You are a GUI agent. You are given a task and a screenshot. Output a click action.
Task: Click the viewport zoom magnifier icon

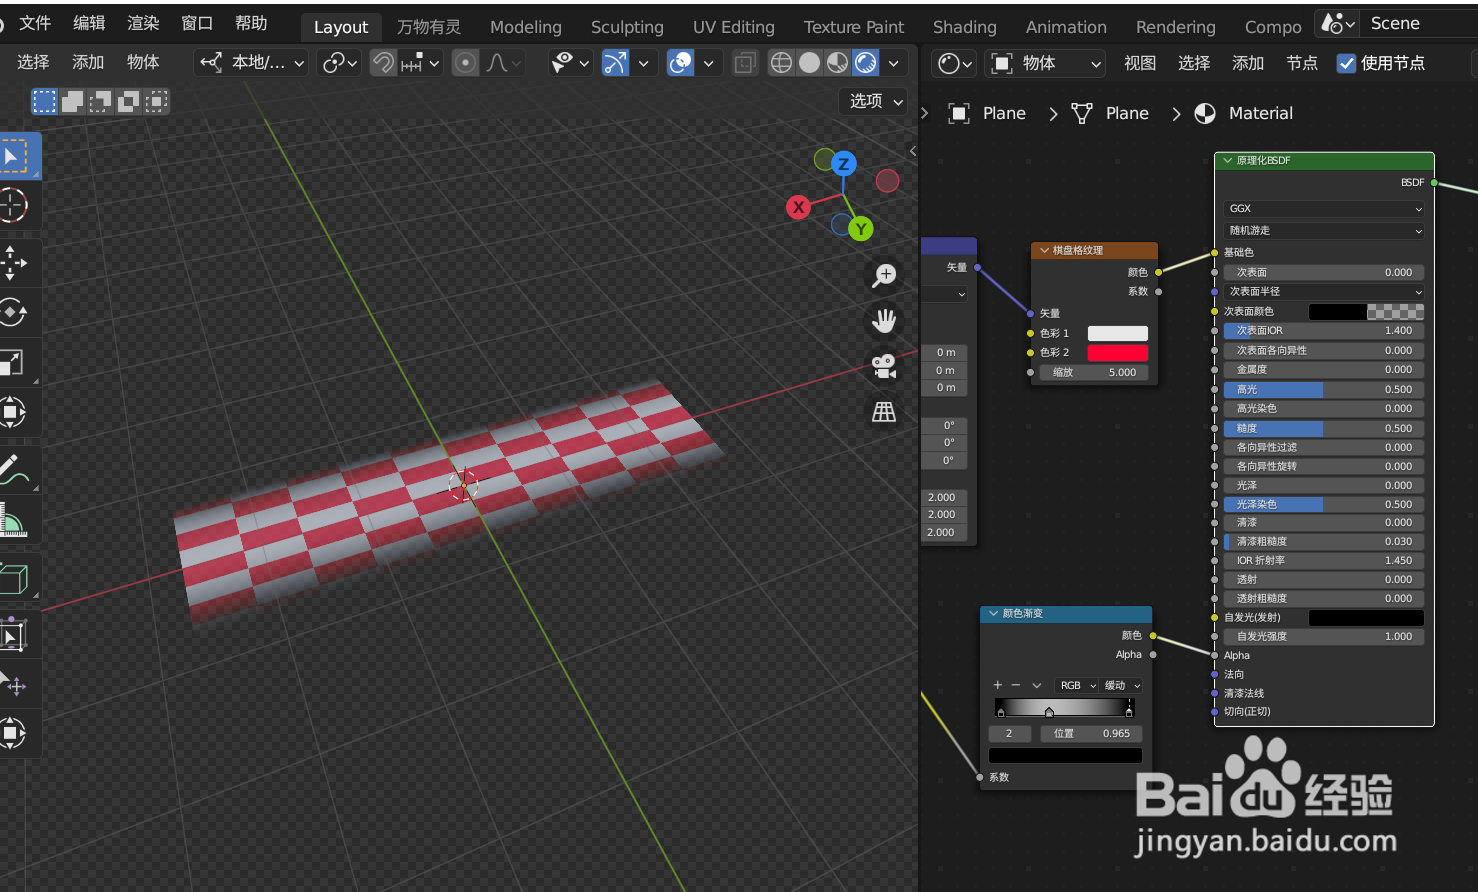(884, 276)
